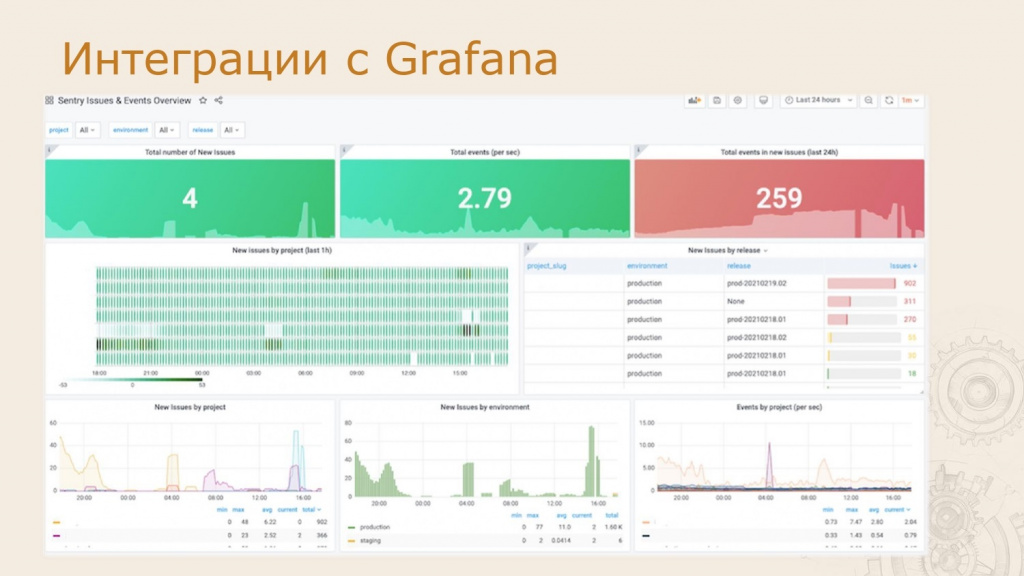Click the 270 issues bar gauge

tap(861, 319)
